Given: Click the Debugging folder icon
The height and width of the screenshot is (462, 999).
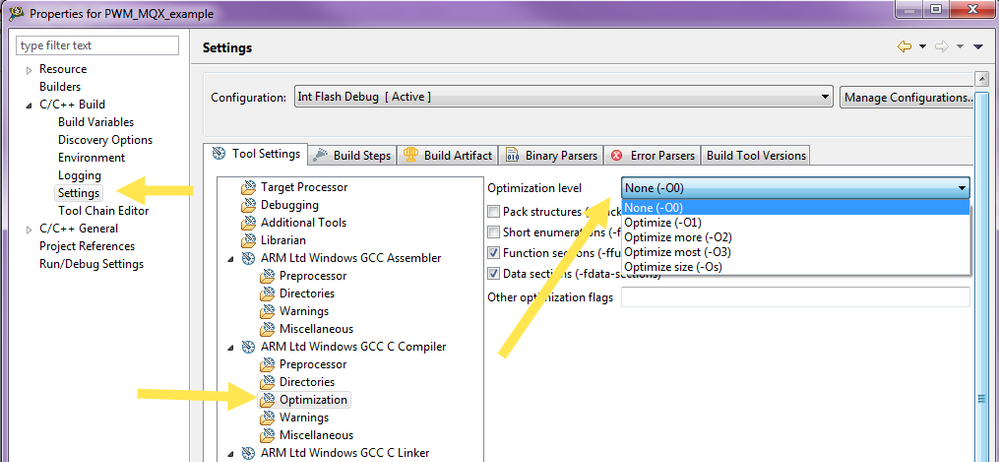Looking at the screenshot, I should click(248, 205).
